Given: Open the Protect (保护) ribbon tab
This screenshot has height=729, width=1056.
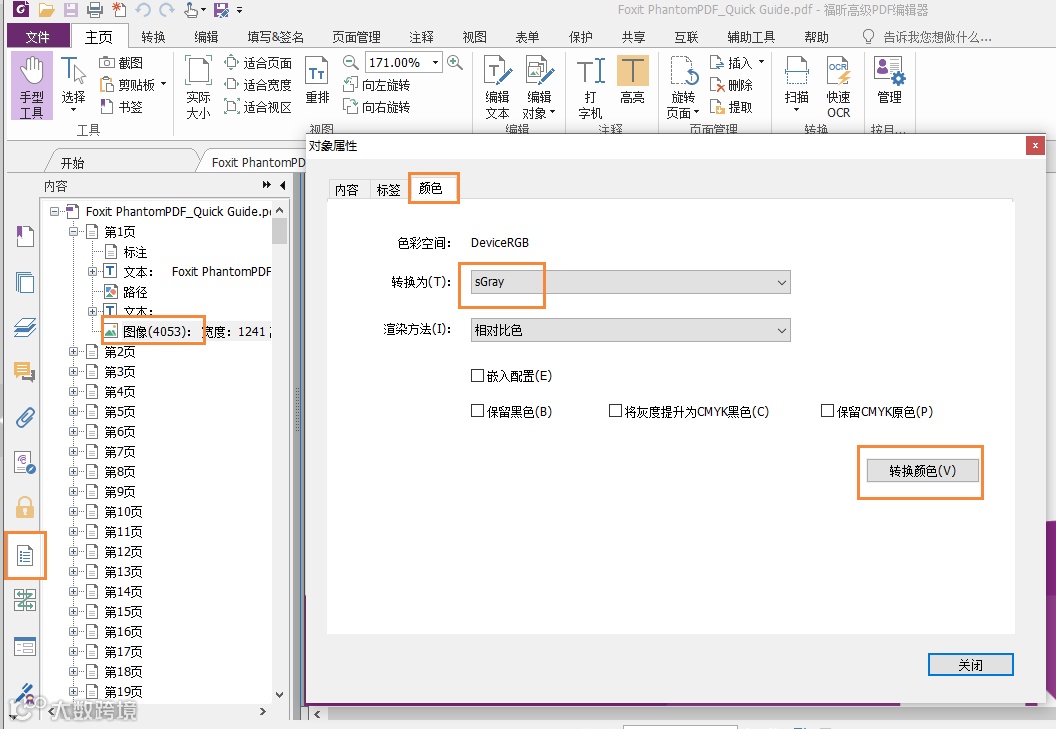Looking at the screenshot, I should pyautogui.click(x=581, y=37).
